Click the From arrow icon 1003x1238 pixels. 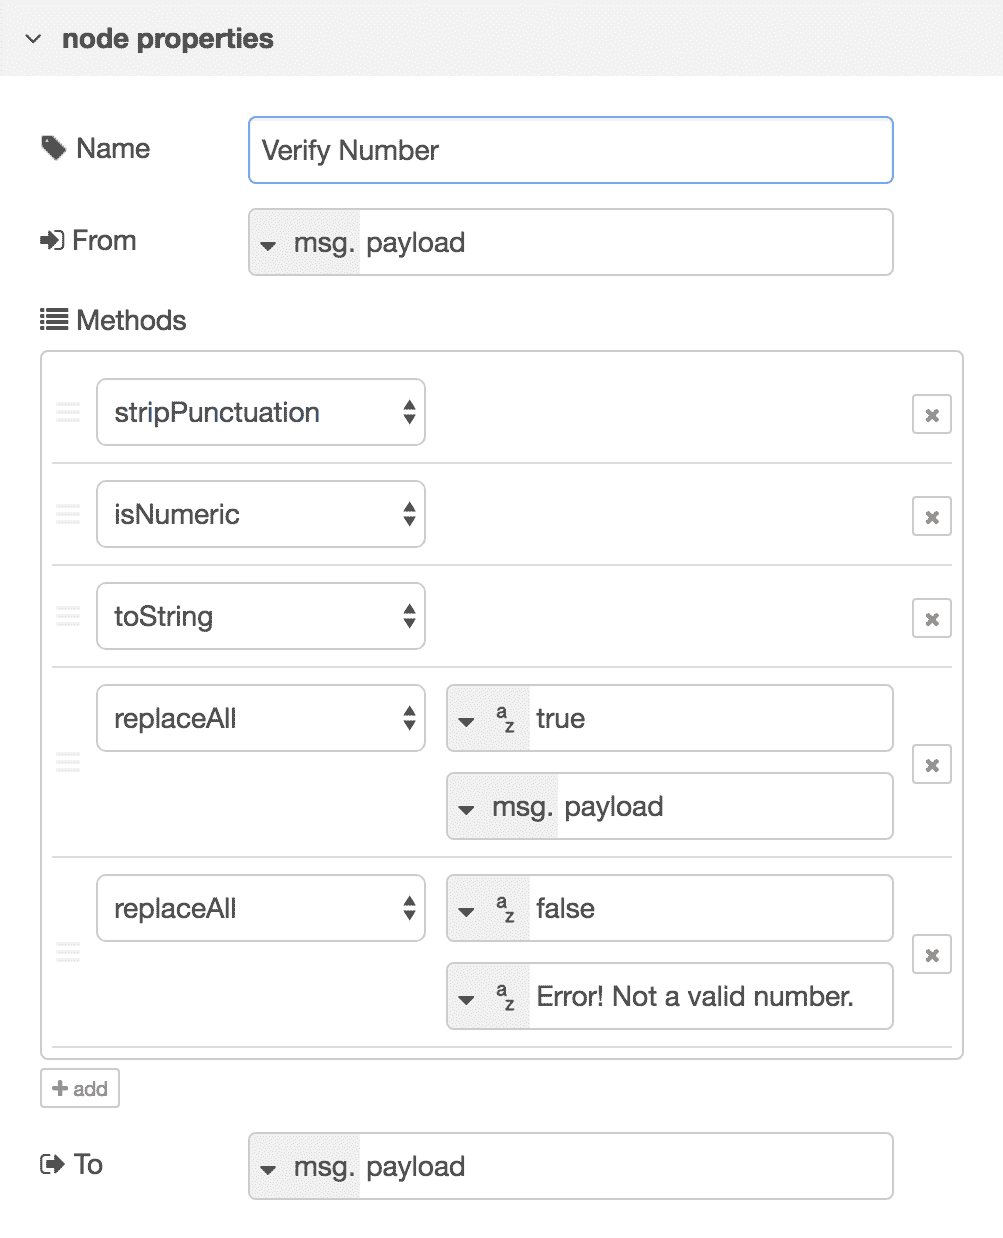[52, 239]
